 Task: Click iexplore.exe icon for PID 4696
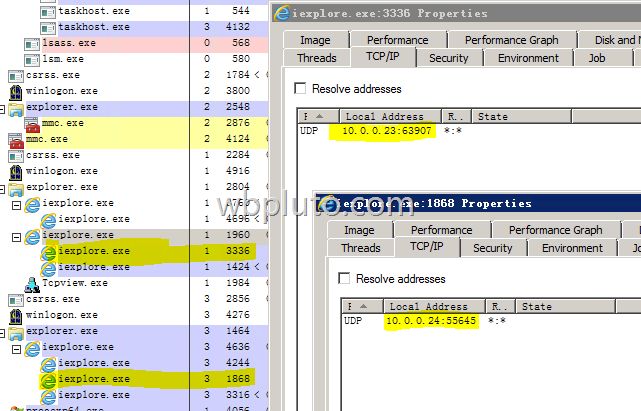(x=48, y=220)
